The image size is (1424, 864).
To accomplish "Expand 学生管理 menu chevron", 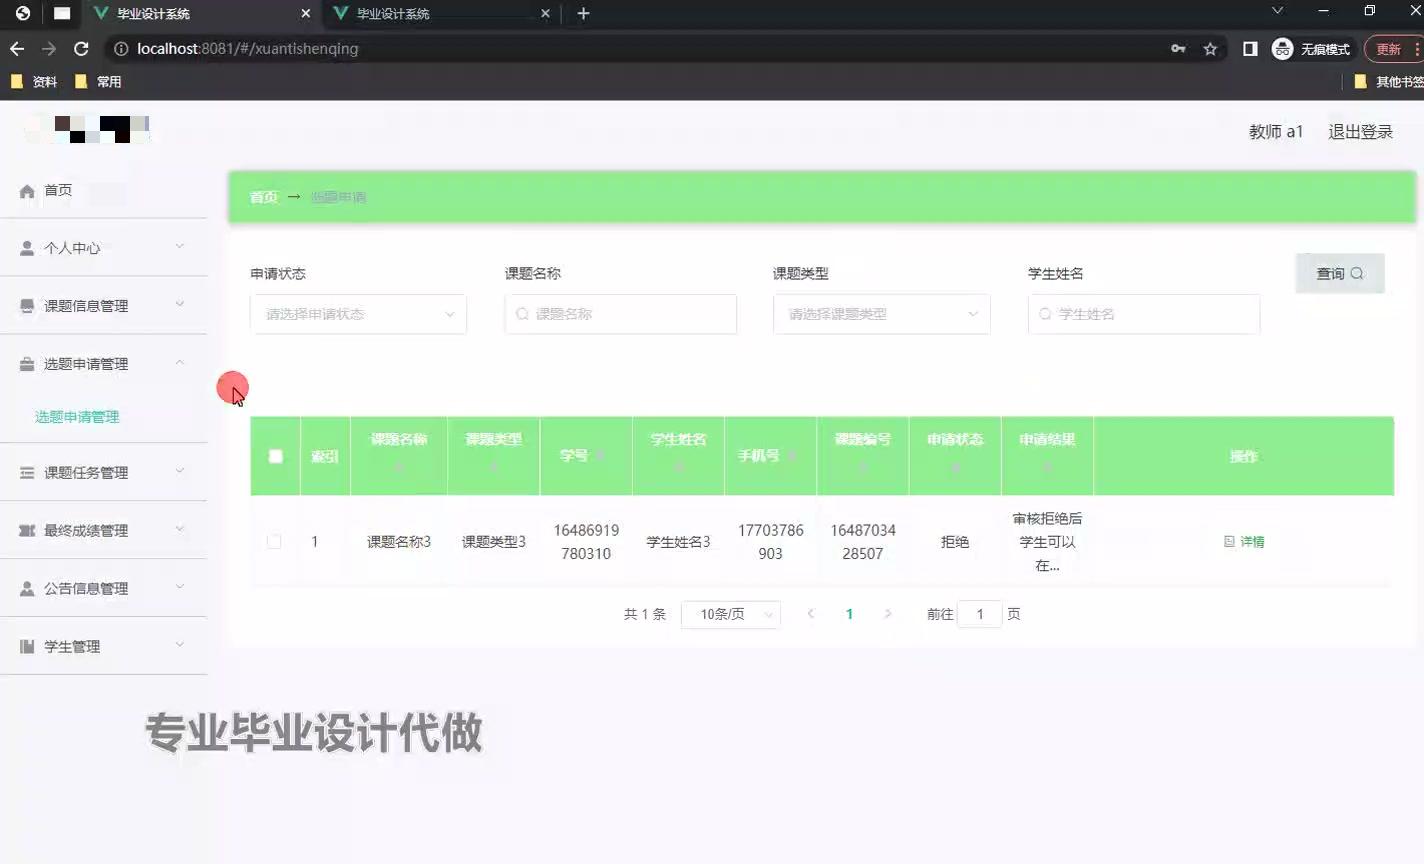I will point(180,645).
